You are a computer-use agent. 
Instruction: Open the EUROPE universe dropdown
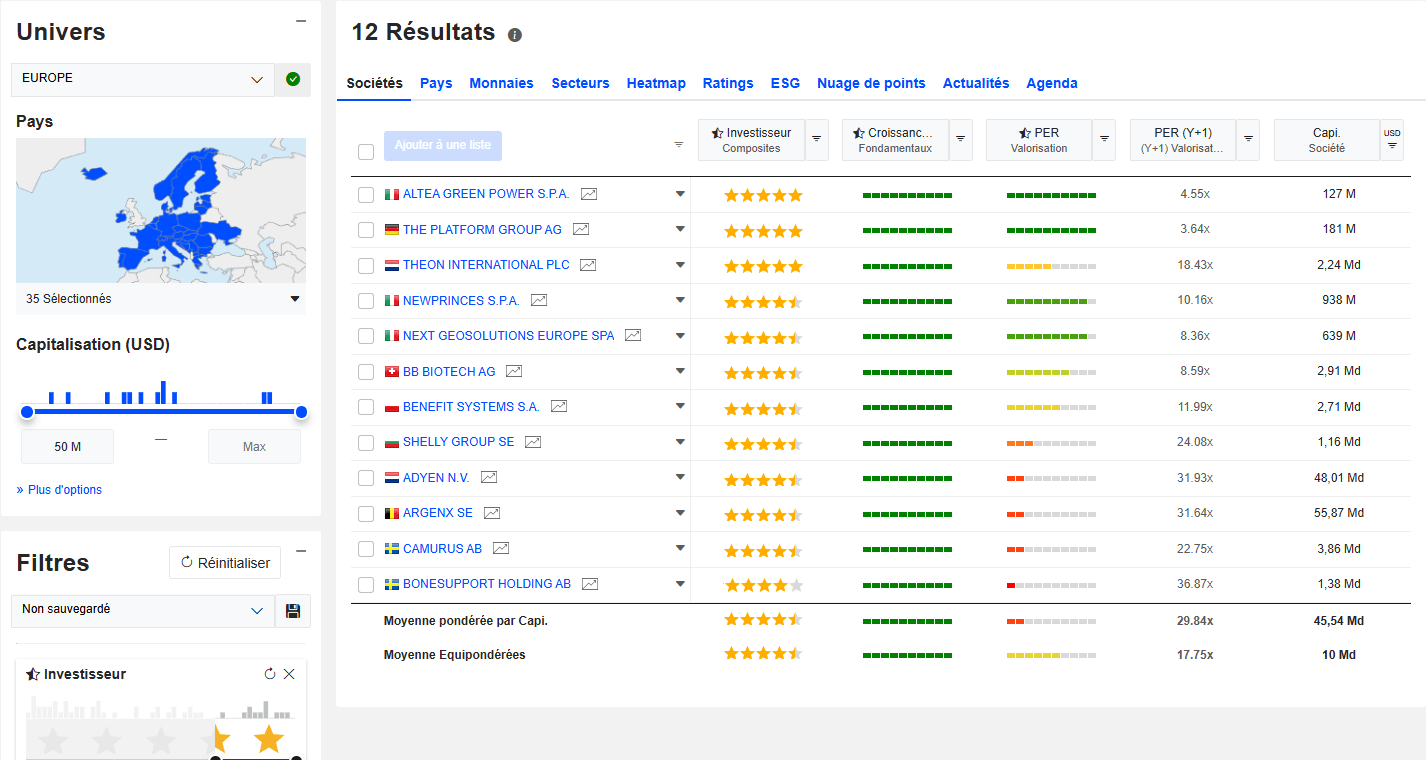click(x=143, y=79)
